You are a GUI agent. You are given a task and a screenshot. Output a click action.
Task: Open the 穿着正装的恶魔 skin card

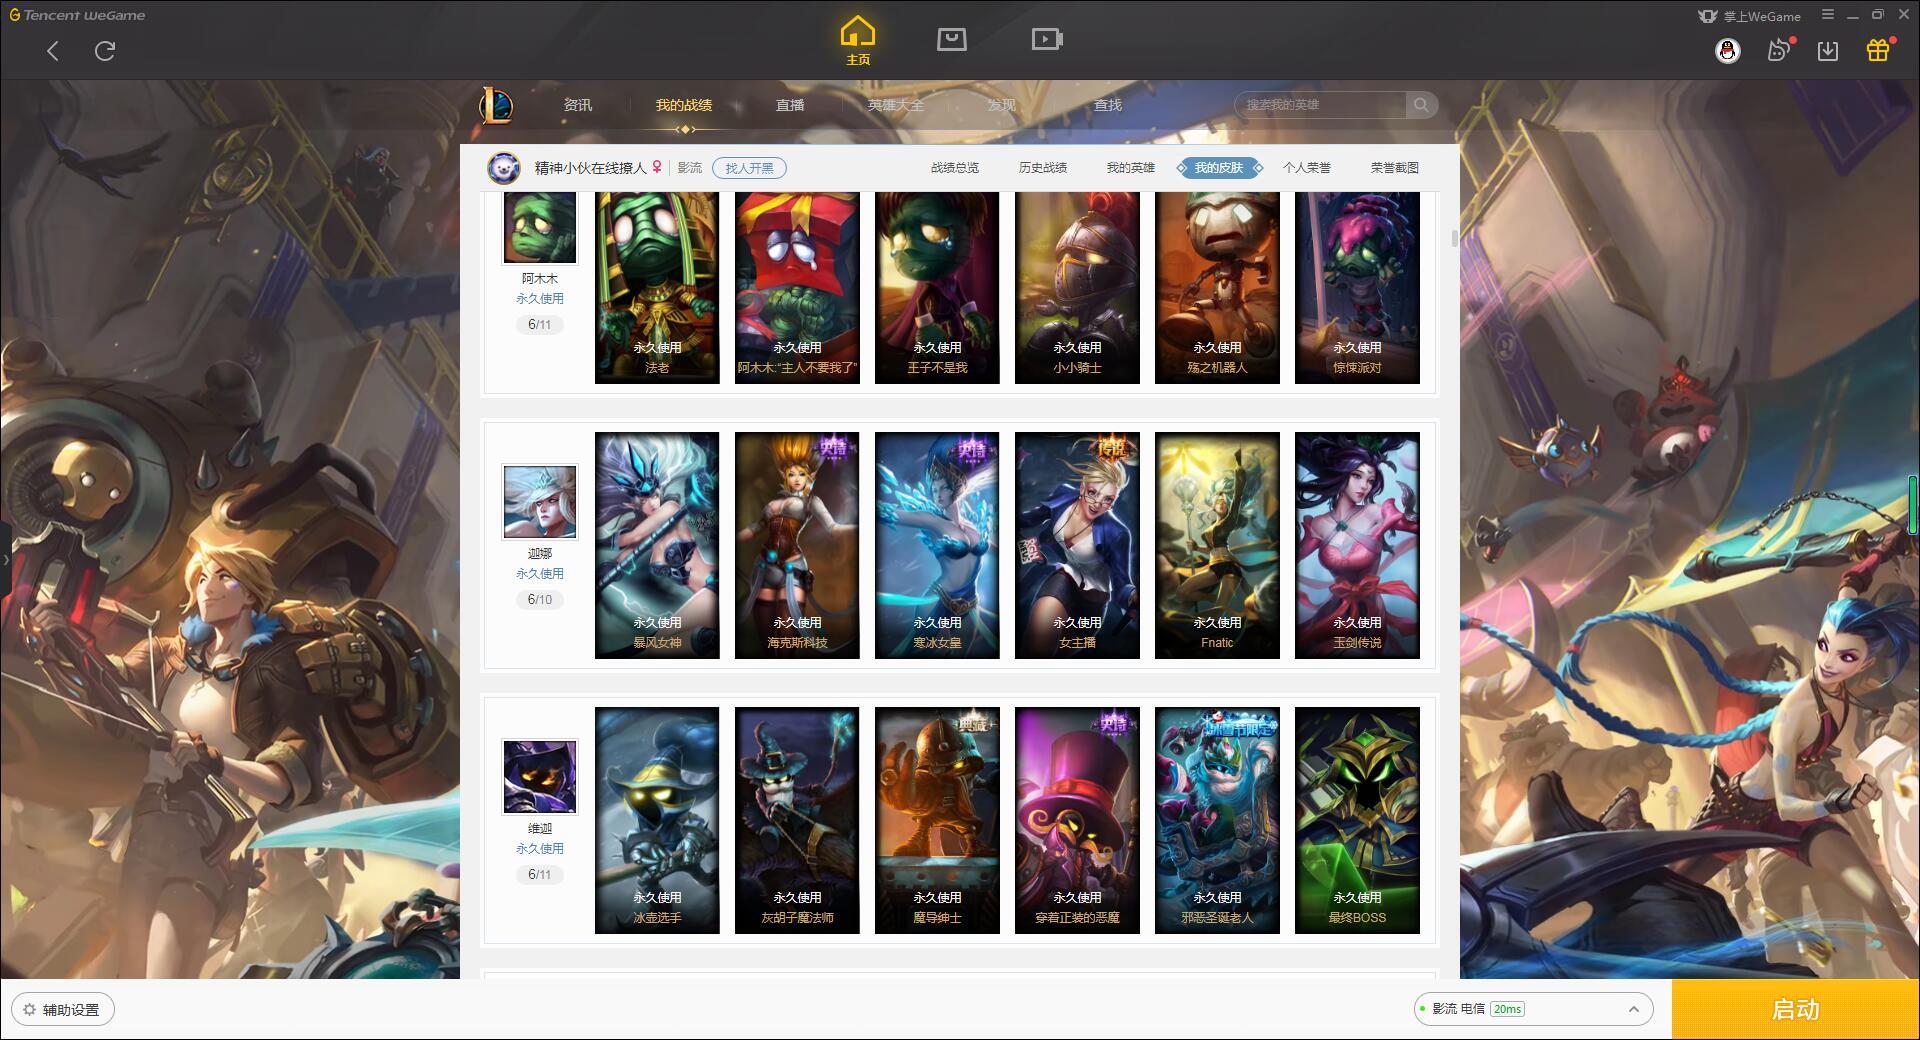tap(1077, 820)
